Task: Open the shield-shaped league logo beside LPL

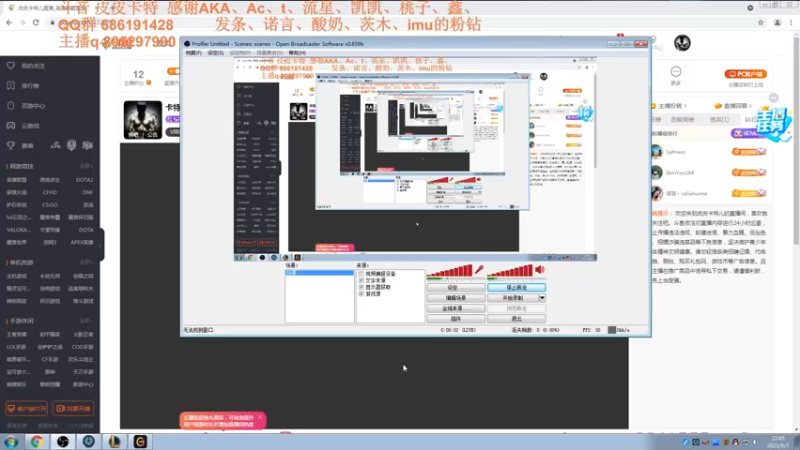Action: coord(71,145)
